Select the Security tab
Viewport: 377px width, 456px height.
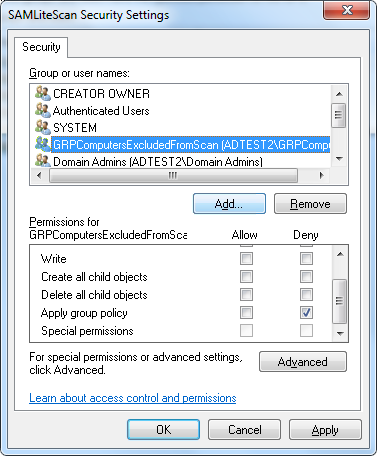coord(41,47)
